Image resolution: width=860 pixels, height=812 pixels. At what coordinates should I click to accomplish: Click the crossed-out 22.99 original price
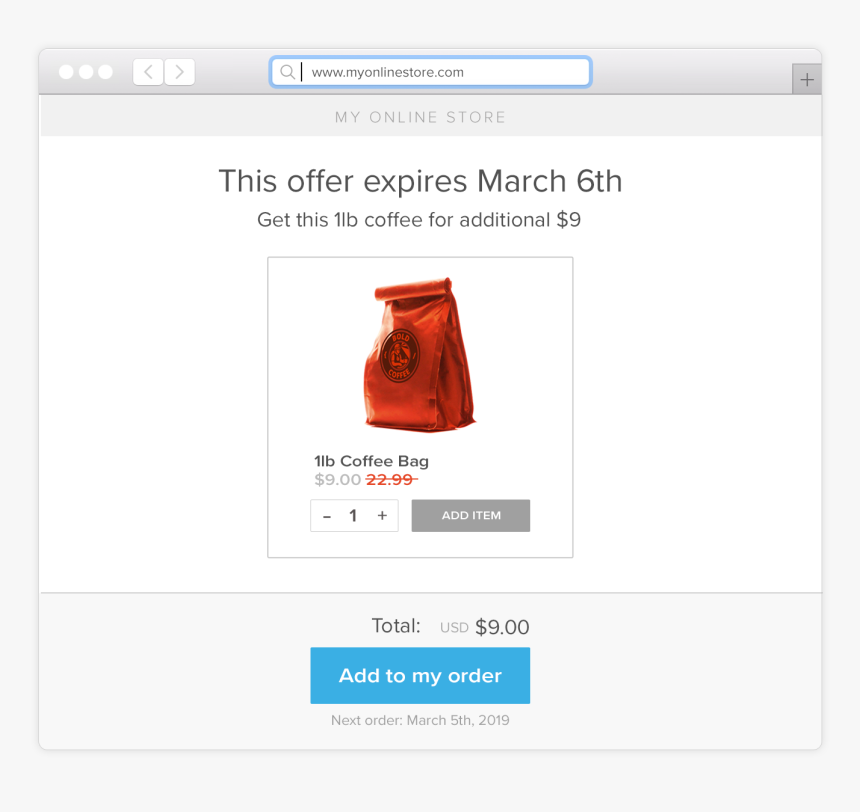[391, 480]
